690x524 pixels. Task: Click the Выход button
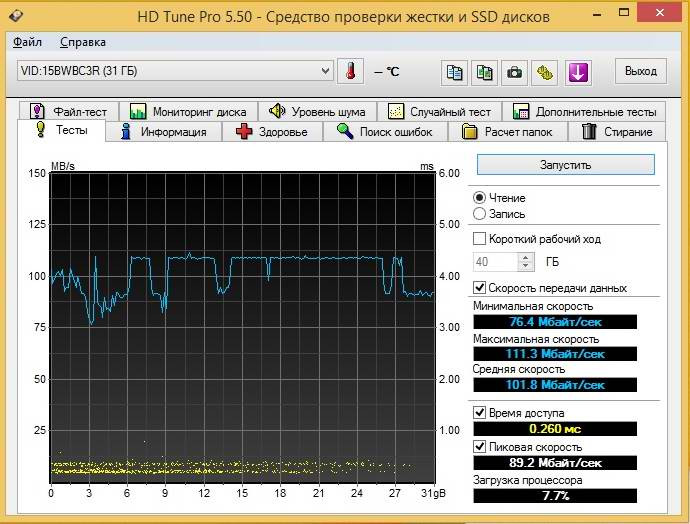click(641, 71)
